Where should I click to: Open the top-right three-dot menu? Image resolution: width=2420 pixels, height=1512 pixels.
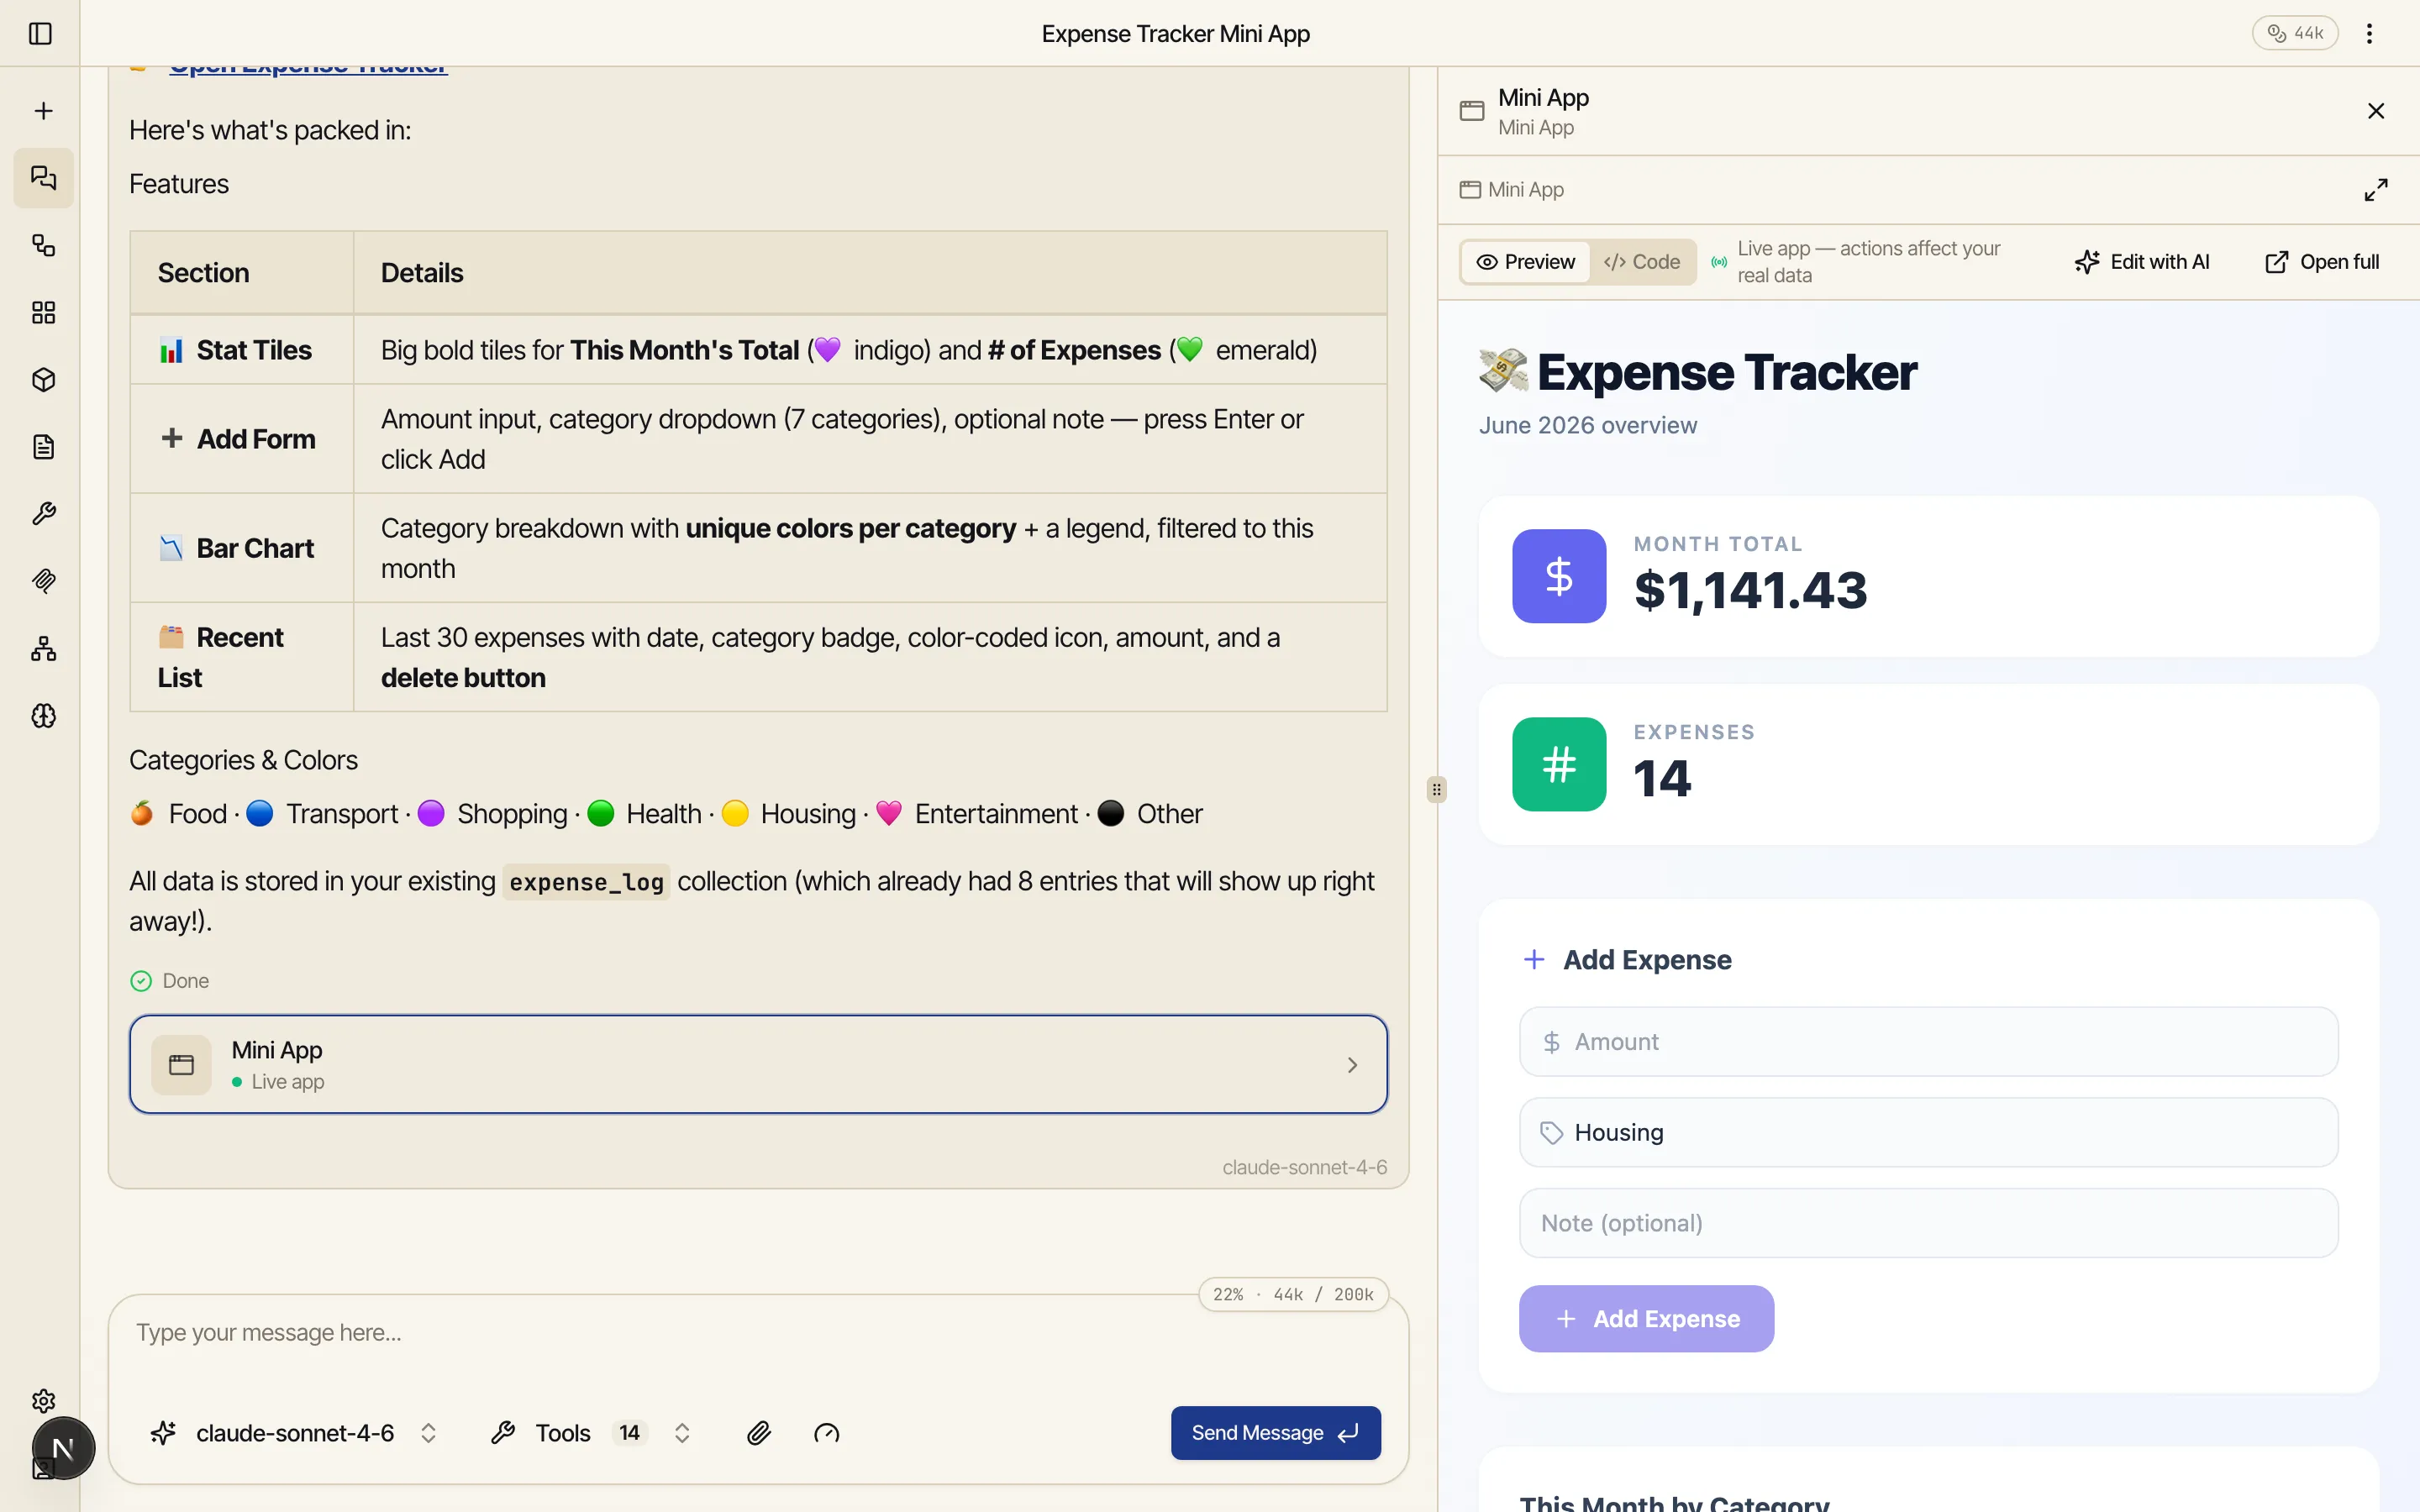(x=2369, y=33)
